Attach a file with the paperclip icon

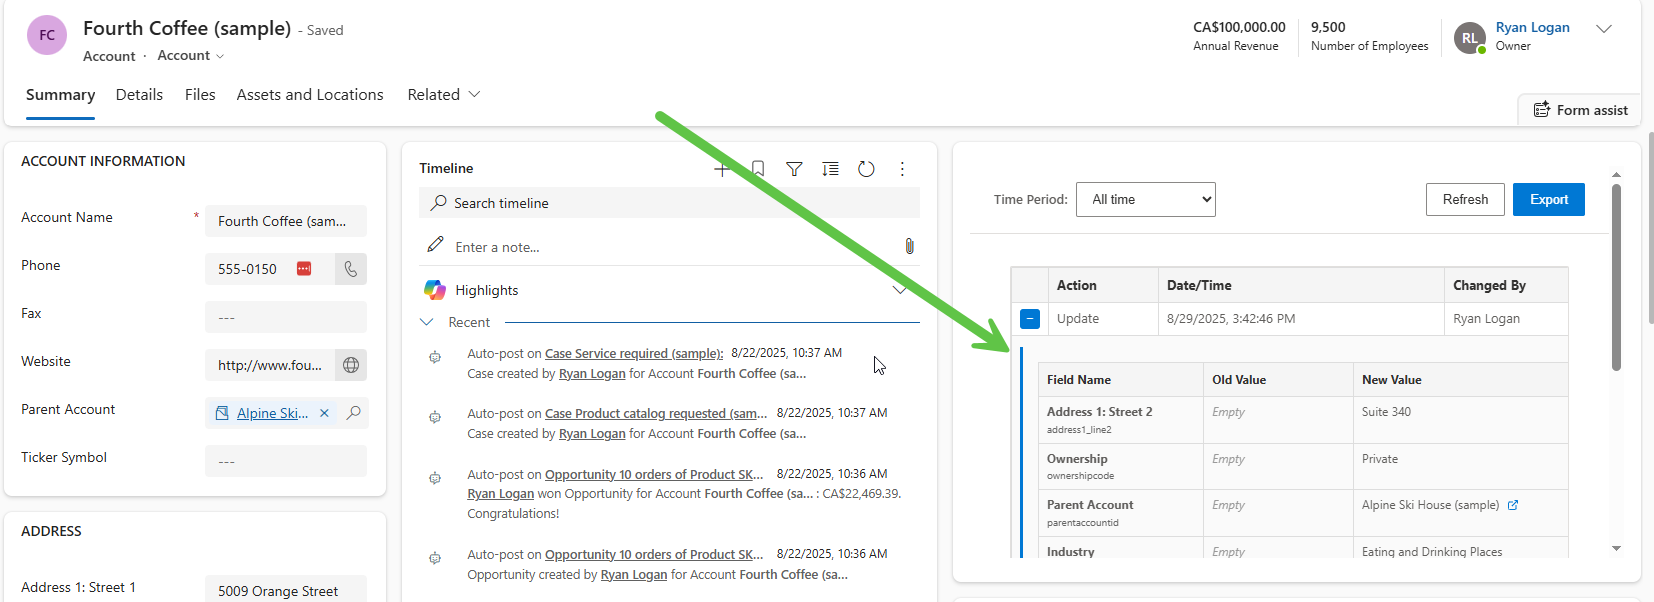click(x=909, y=246)
